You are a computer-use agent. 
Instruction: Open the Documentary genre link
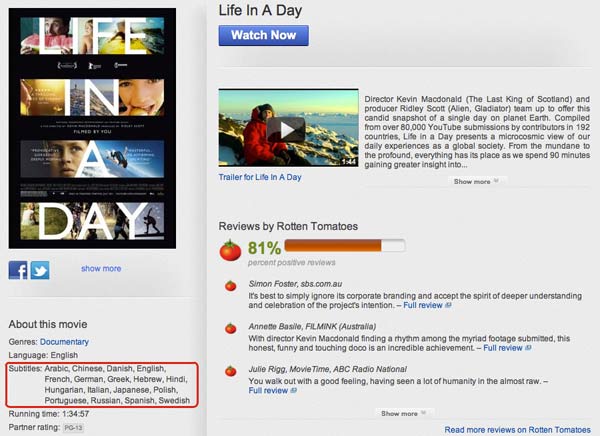64,342
